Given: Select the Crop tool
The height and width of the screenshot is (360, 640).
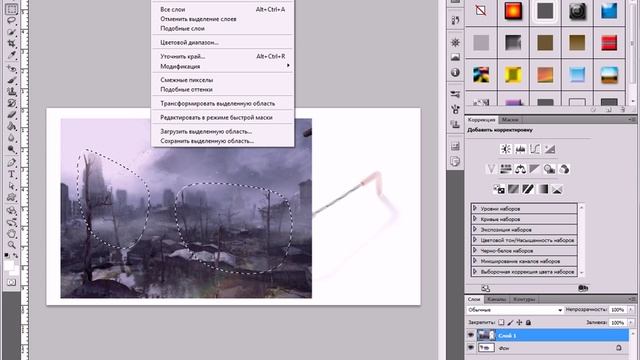Looking at the screenshot, I should tap(11, 43).
